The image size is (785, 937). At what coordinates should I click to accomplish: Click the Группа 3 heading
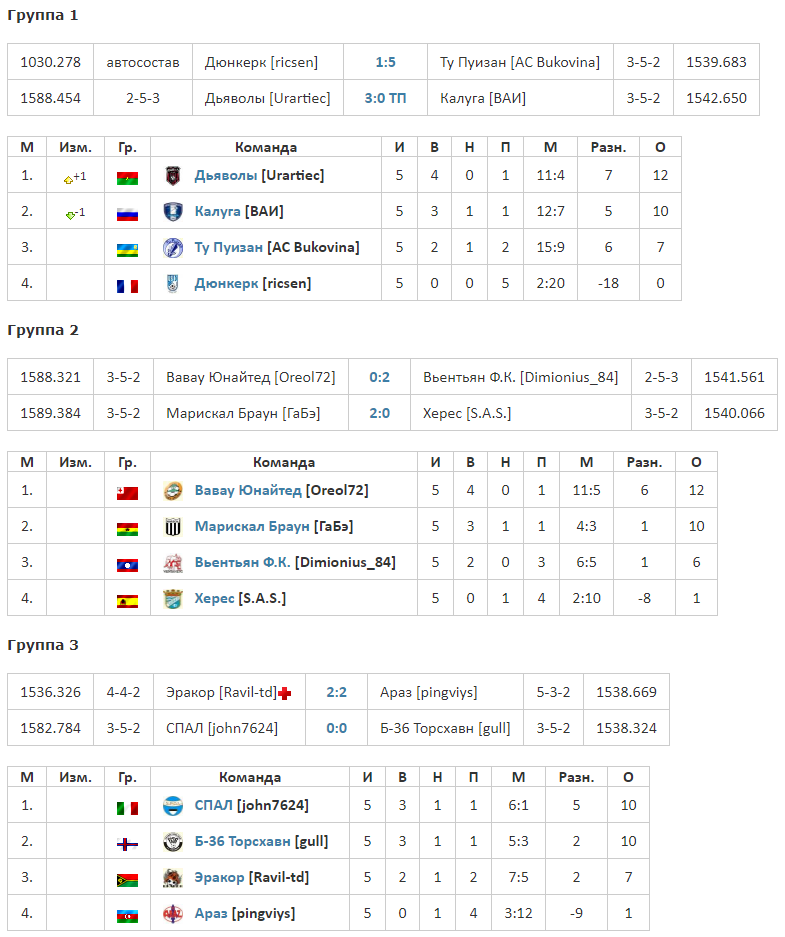[x=42, y=645]
